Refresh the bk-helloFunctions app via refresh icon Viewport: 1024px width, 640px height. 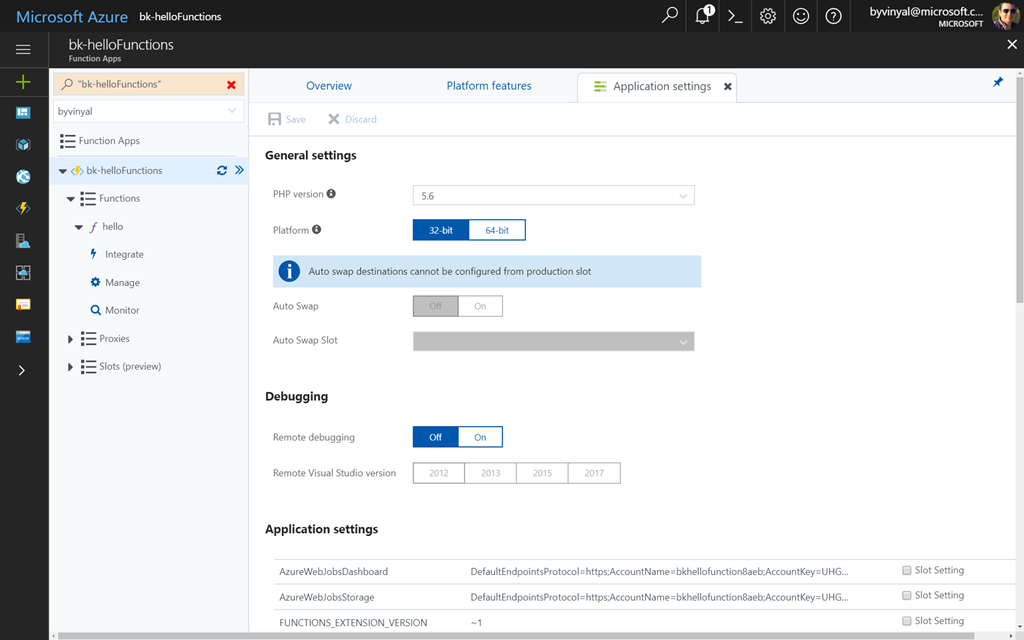222,171
